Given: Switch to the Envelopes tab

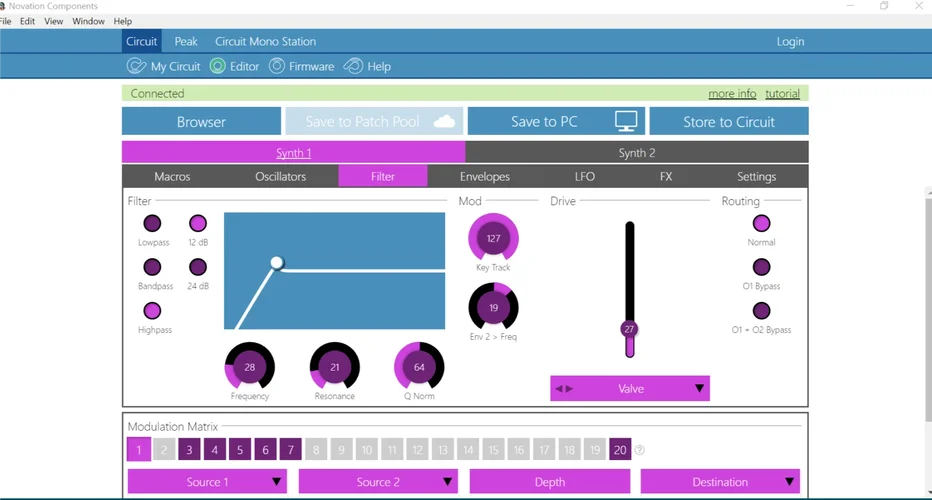Looking at the screenshot, I should (x=484, y=177).
